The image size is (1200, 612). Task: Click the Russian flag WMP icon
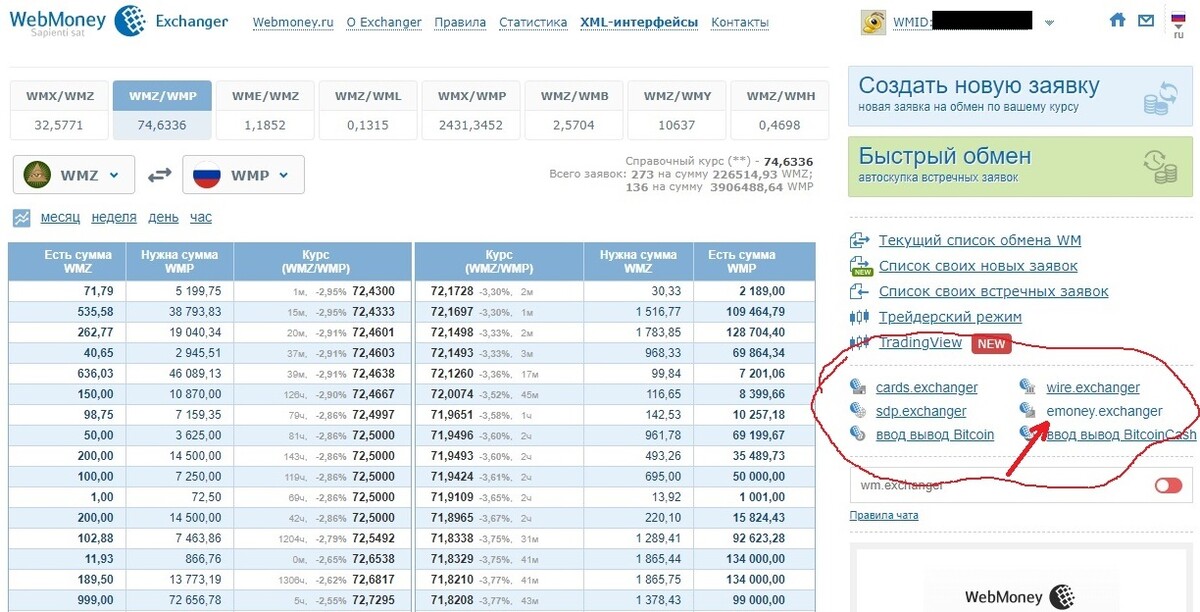(207, 175)
